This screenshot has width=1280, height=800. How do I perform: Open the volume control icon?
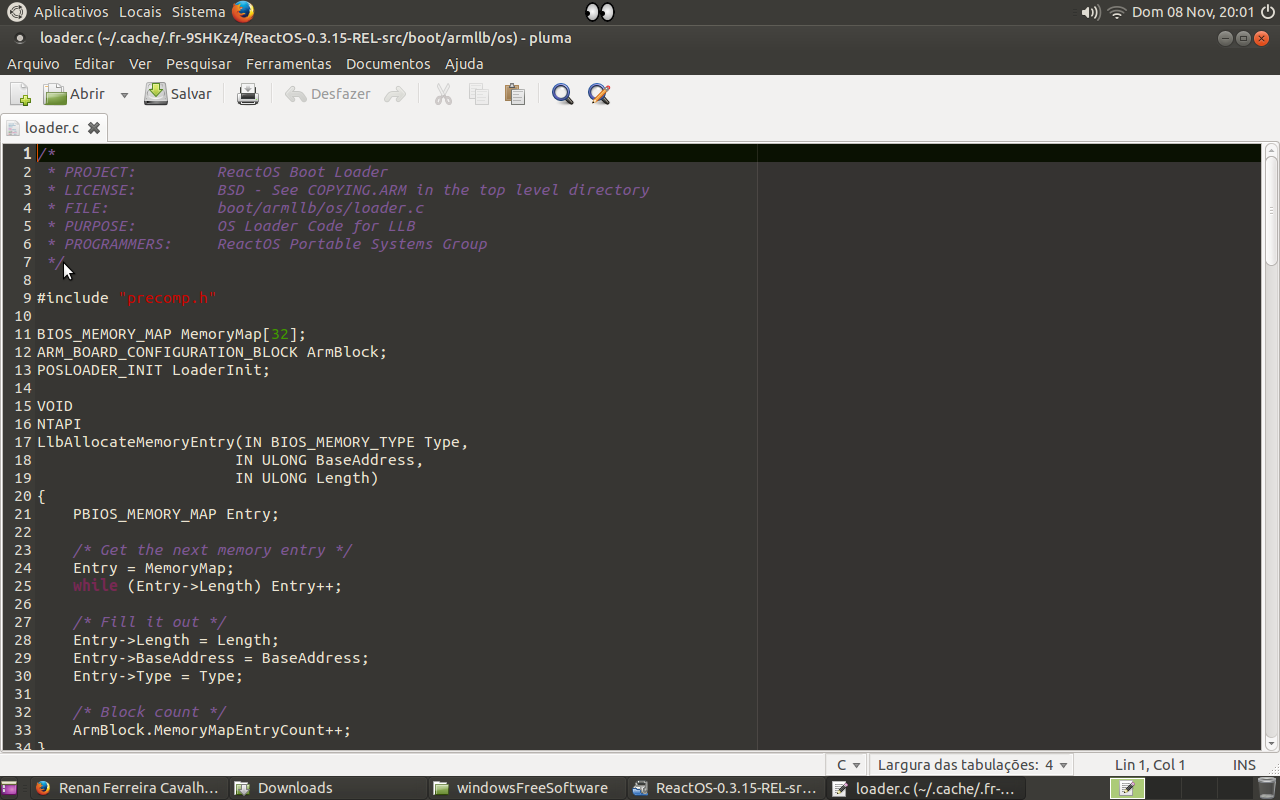[1090, 12]
